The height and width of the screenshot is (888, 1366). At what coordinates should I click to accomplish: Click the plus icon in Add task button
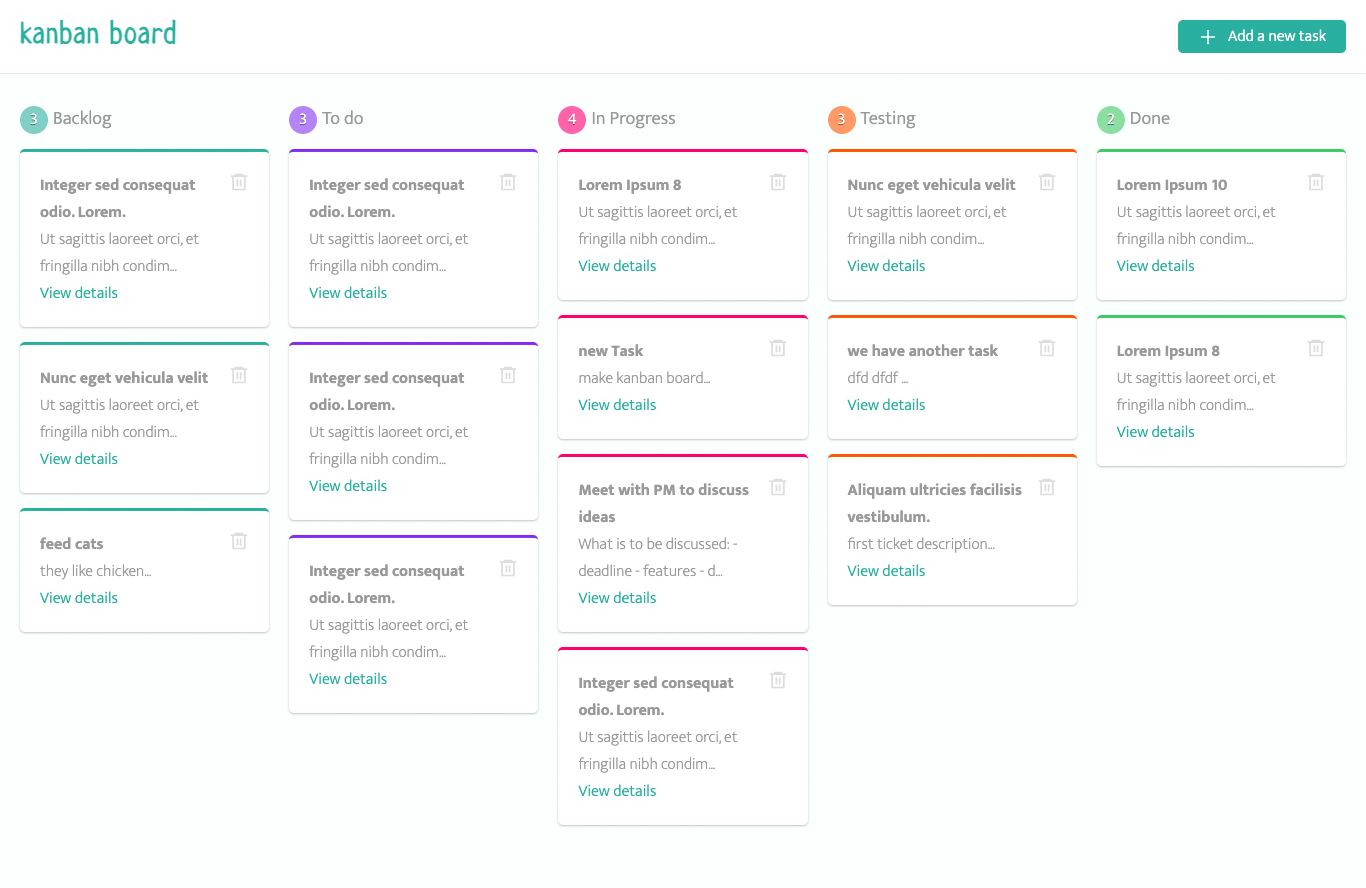click(x=1208, y=37)
